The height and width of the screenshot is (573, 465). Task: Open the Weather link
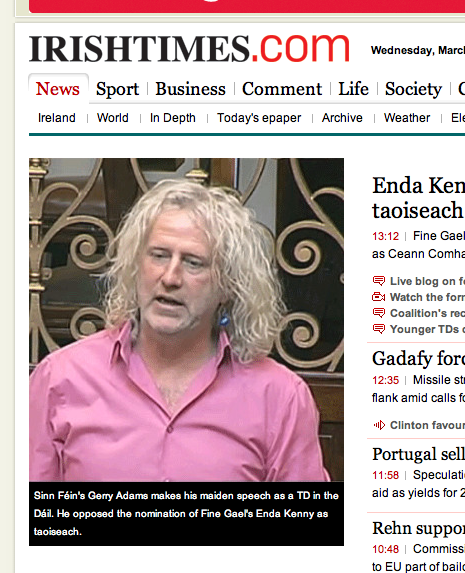(407, 118)
